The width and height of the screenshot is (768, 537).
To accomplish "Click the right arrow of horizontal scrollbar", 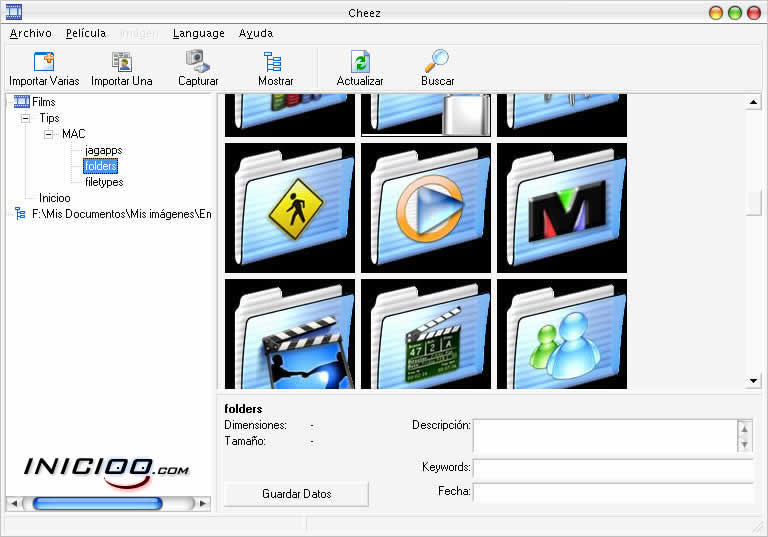I will 203,503.
